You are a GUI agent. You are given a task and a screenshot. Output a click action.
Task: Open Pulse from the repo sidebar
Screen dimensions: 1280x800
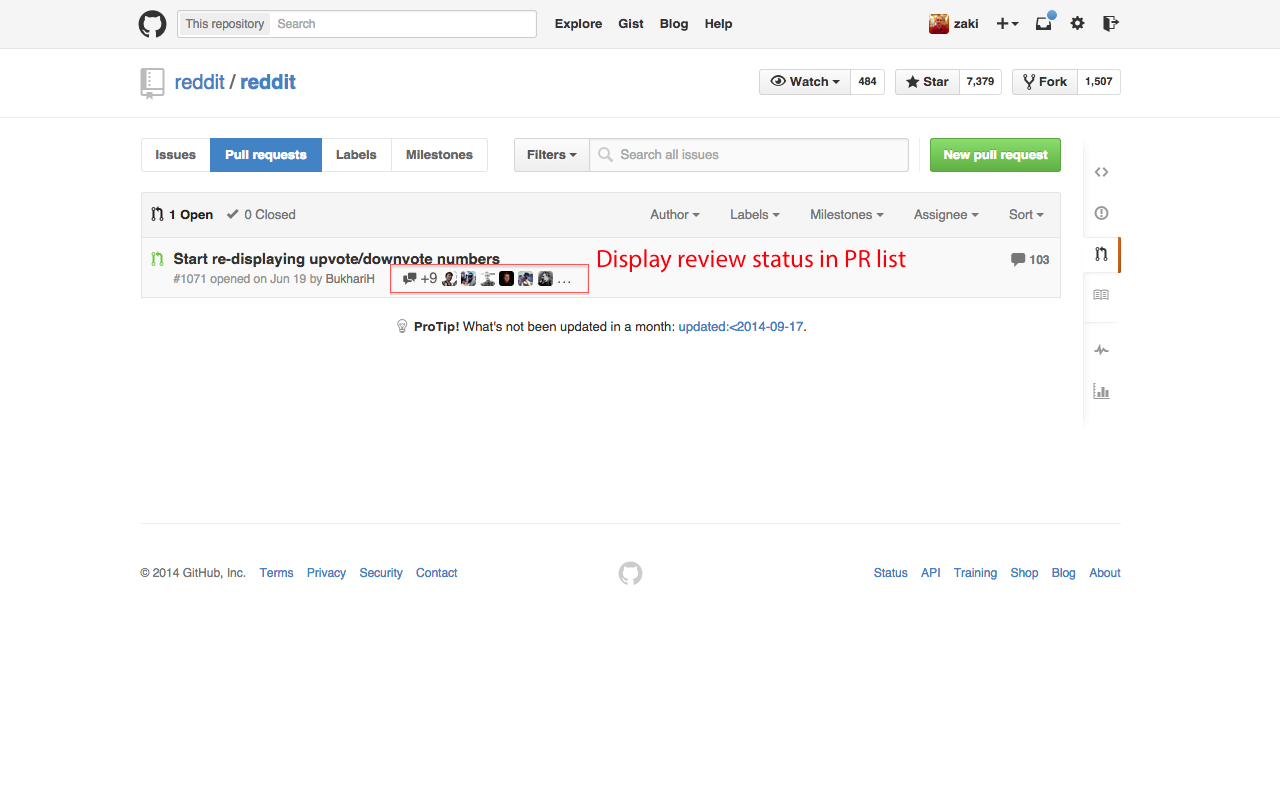coord(1101,350)
